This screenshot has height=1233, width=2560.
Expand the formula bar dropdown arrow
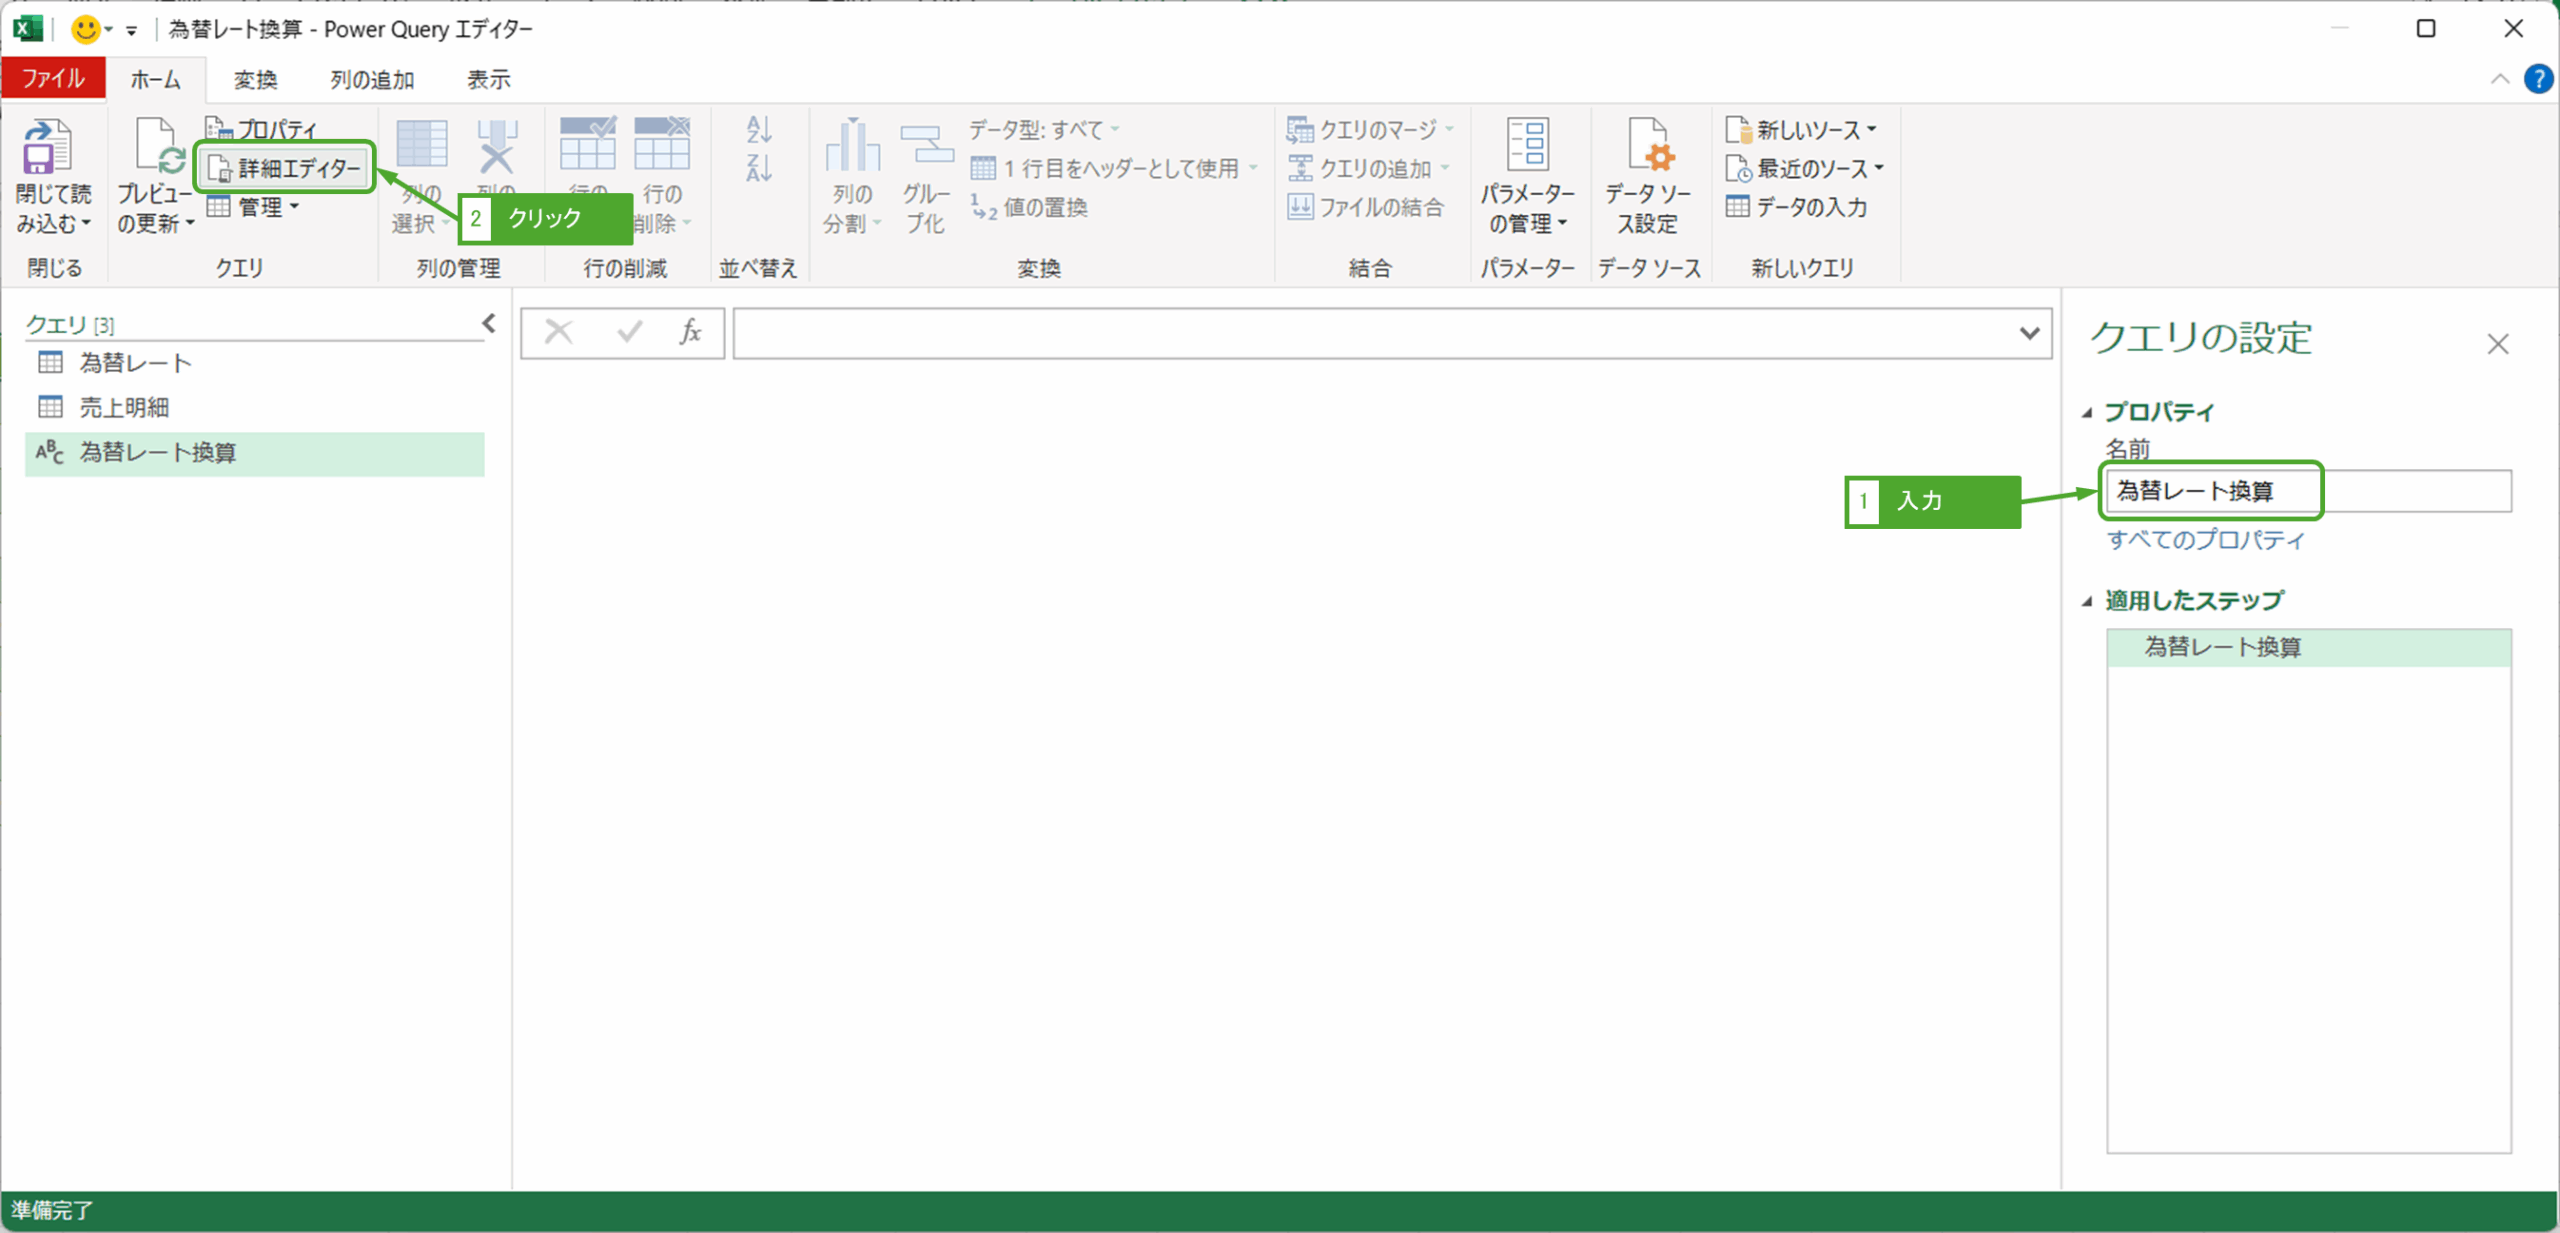pos(2028,333)
